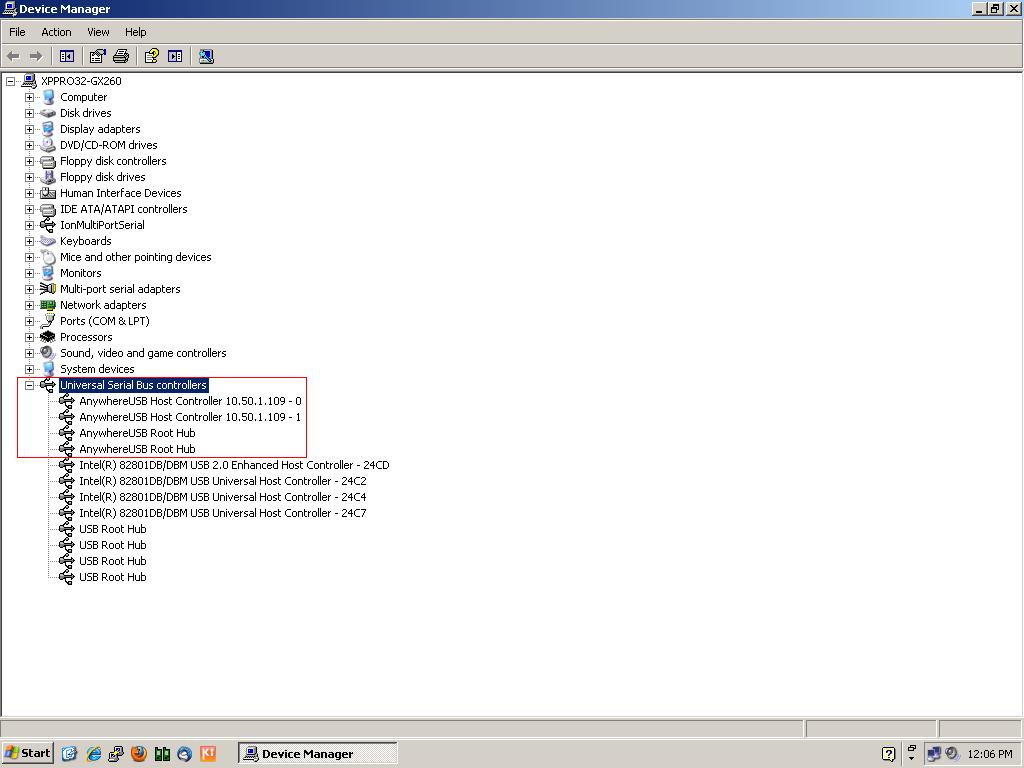Launch Internet Explorer from Quick Launch
Viewport: 1024px width, 768px height.
[94, 754]
